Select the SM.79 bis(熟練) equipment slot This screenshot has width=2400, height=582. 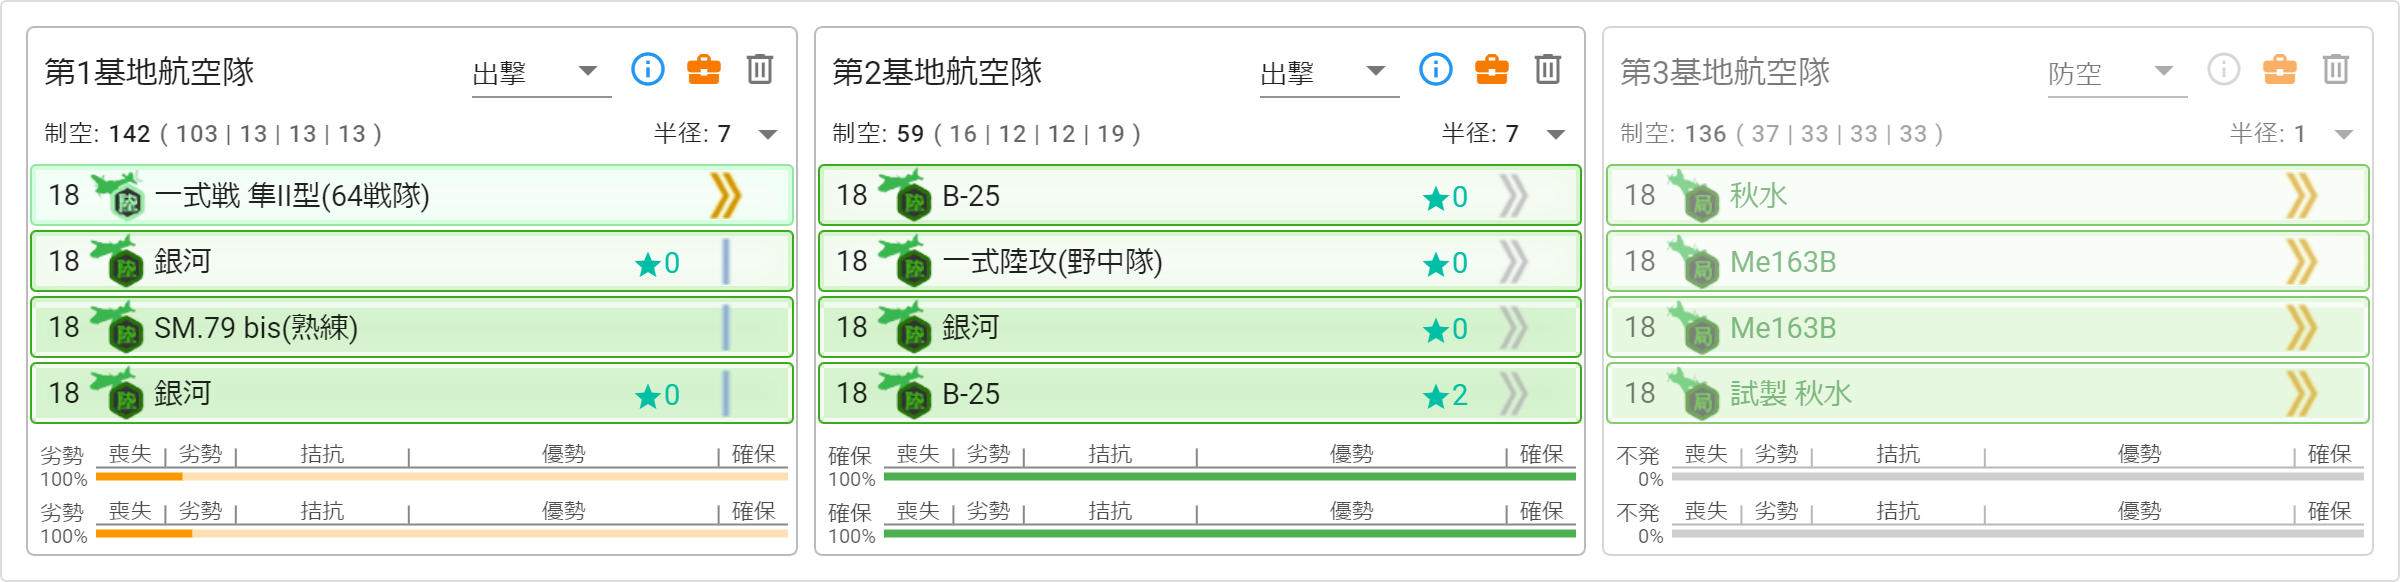click(412, 327)
